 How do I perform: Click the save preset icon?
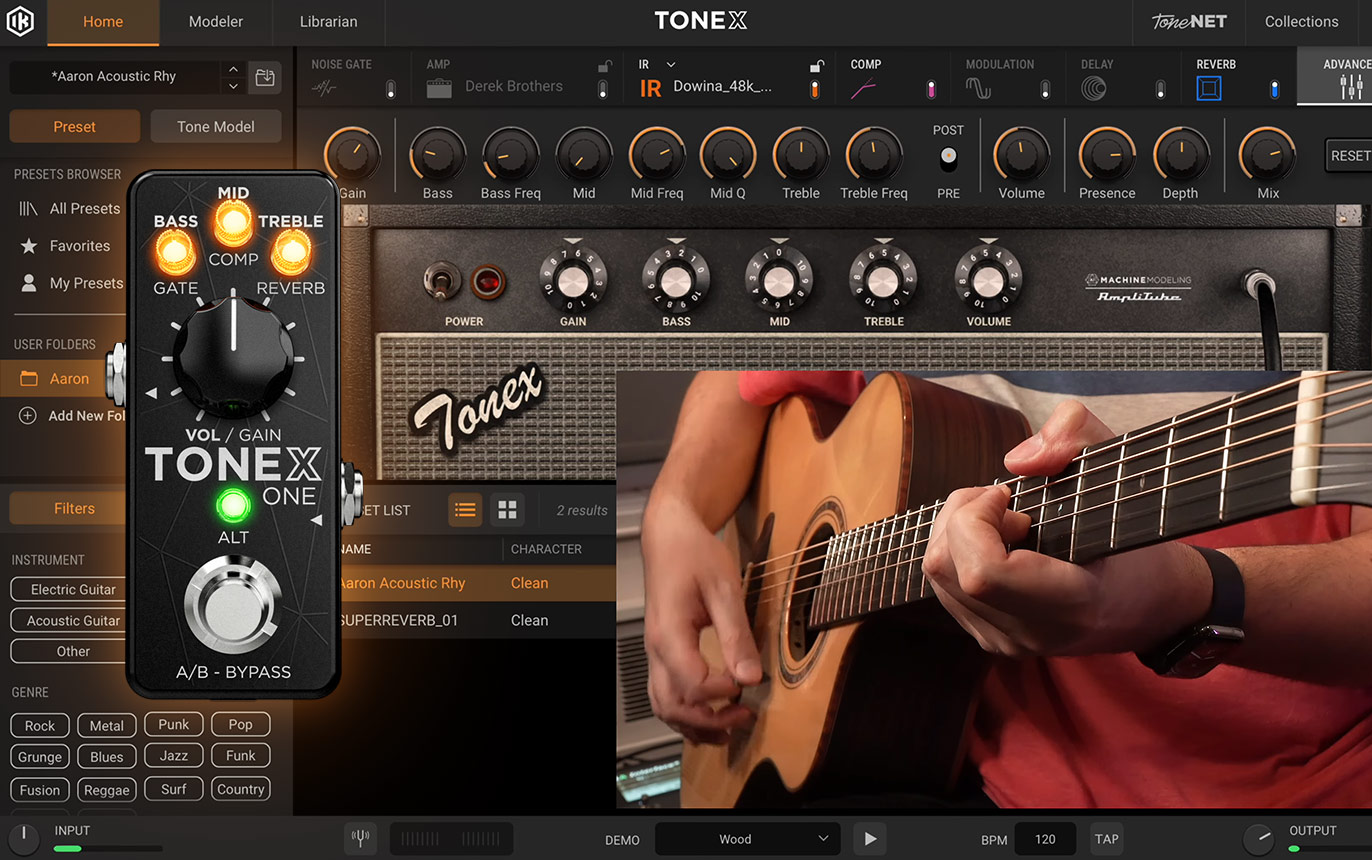tap(265, 78)
